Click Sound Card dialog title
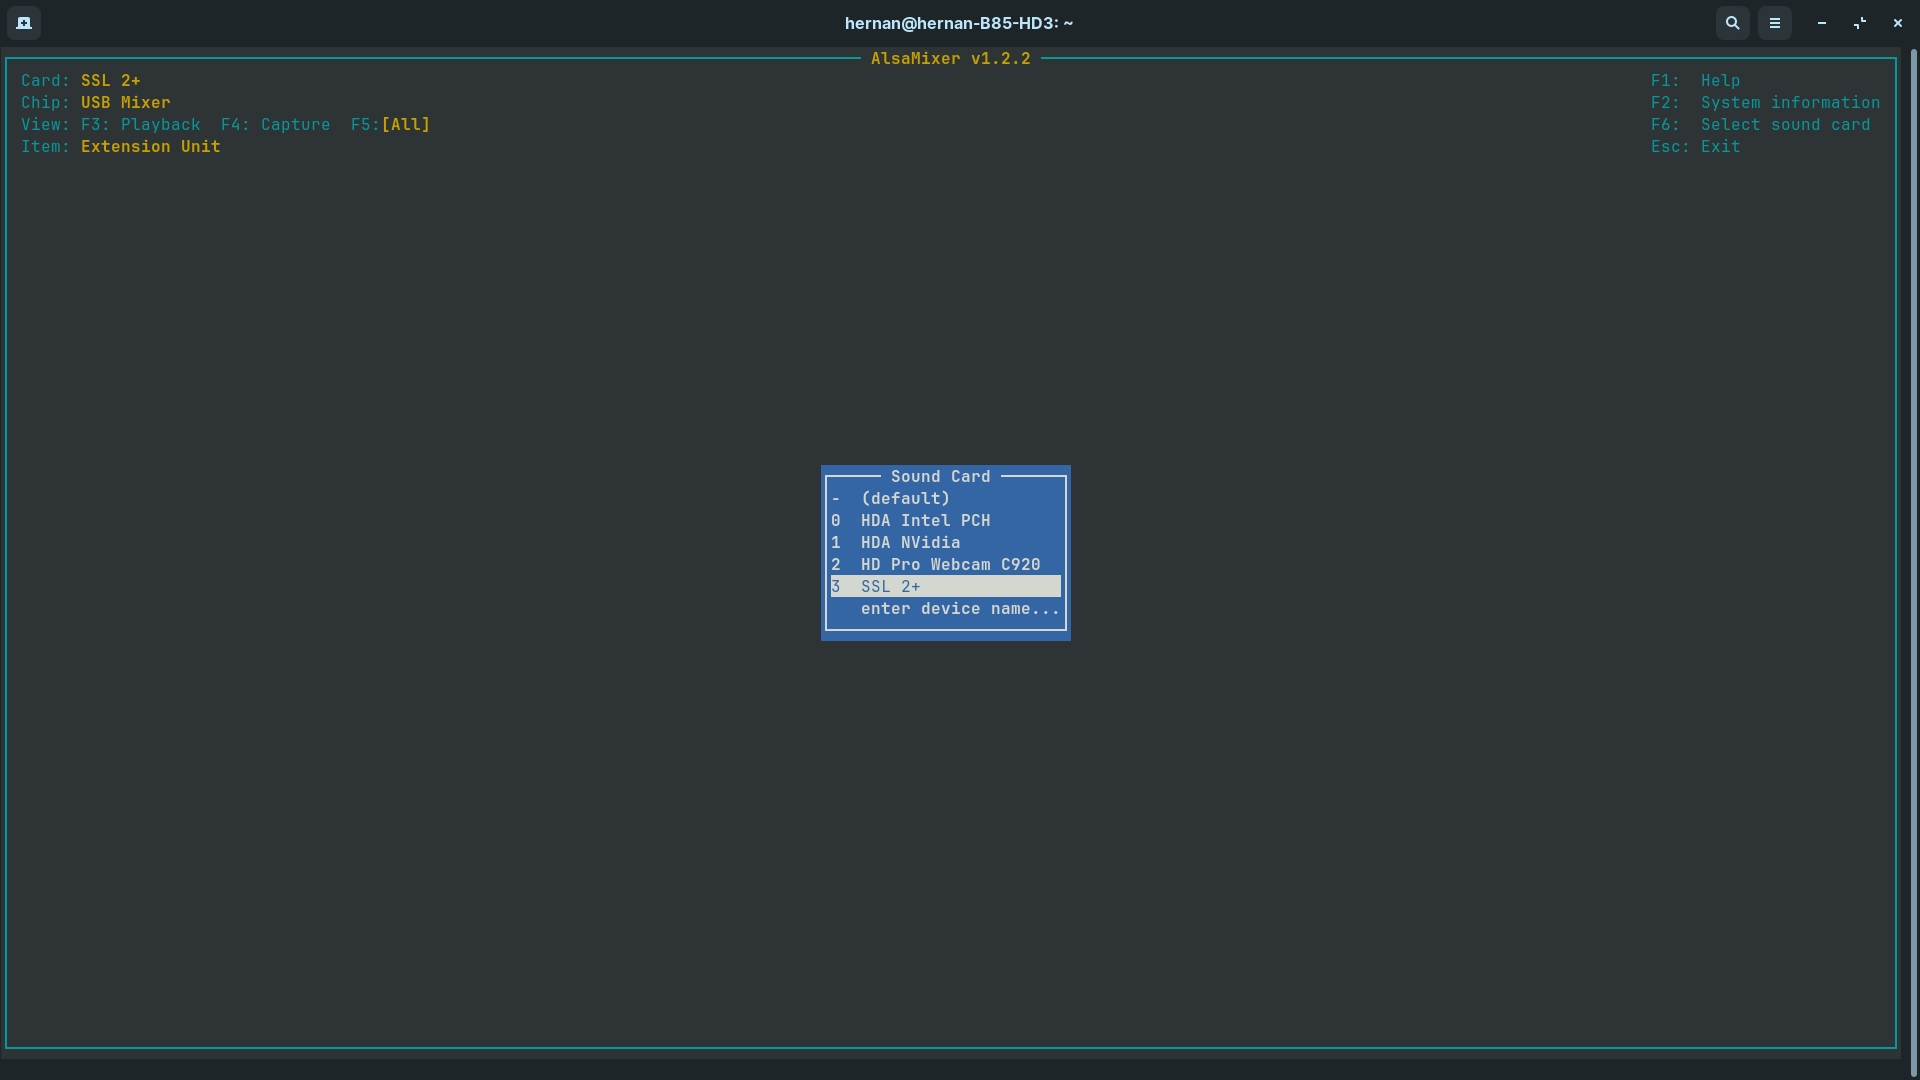This screenshot has height=1080, width=1920. coord(941,476)
